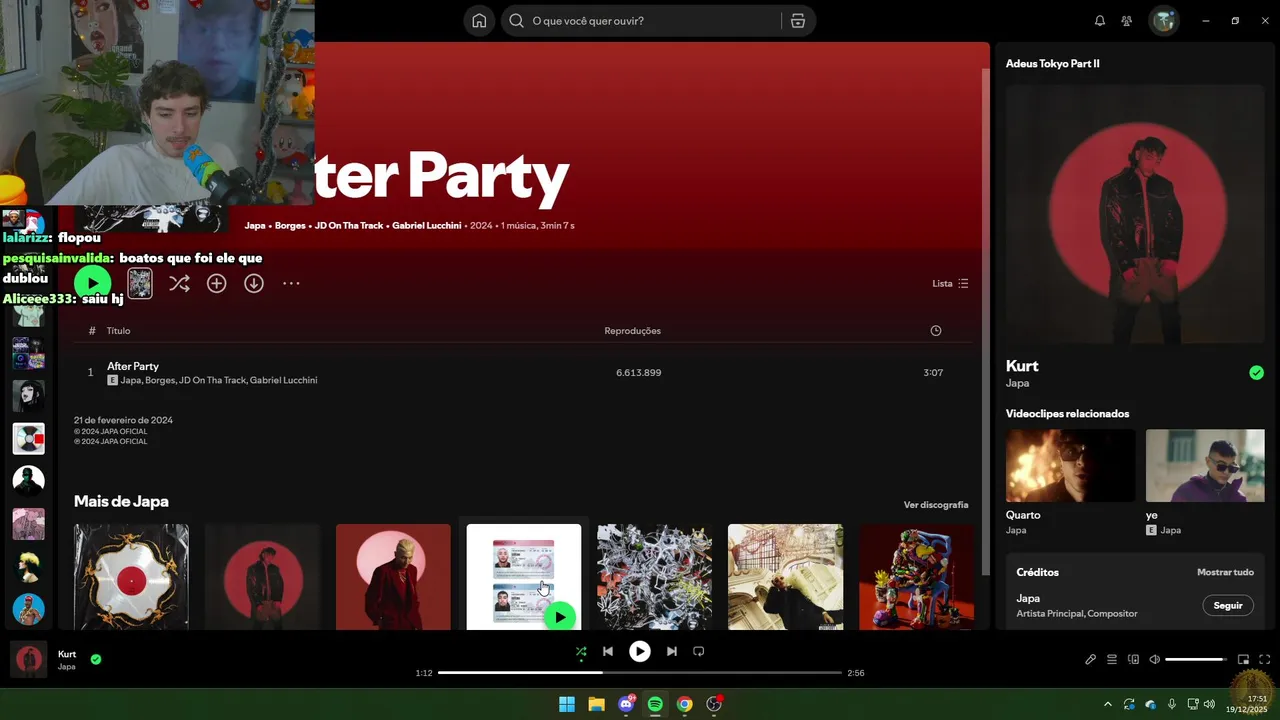Open Gabriel Lucchini link in header
The width and height of the screenshot is (1280, 720).
point(426,226)
